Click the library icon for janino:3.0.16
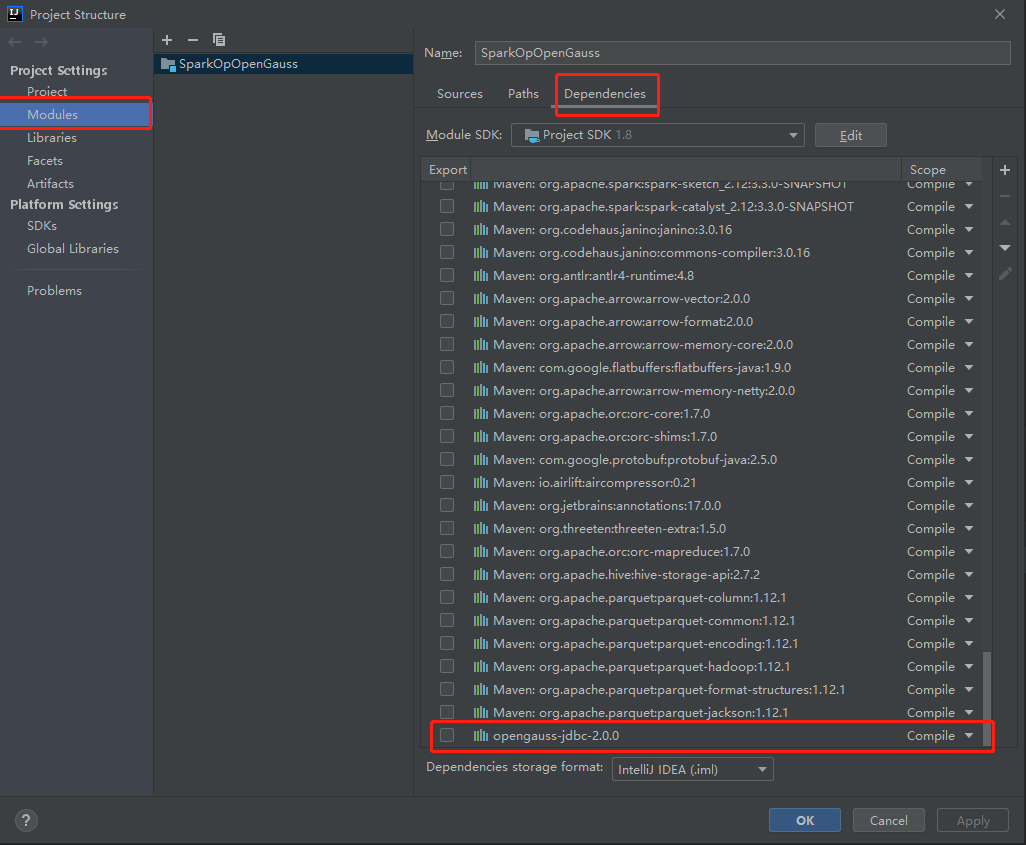The image size is (1026, 845). point(481,230)
